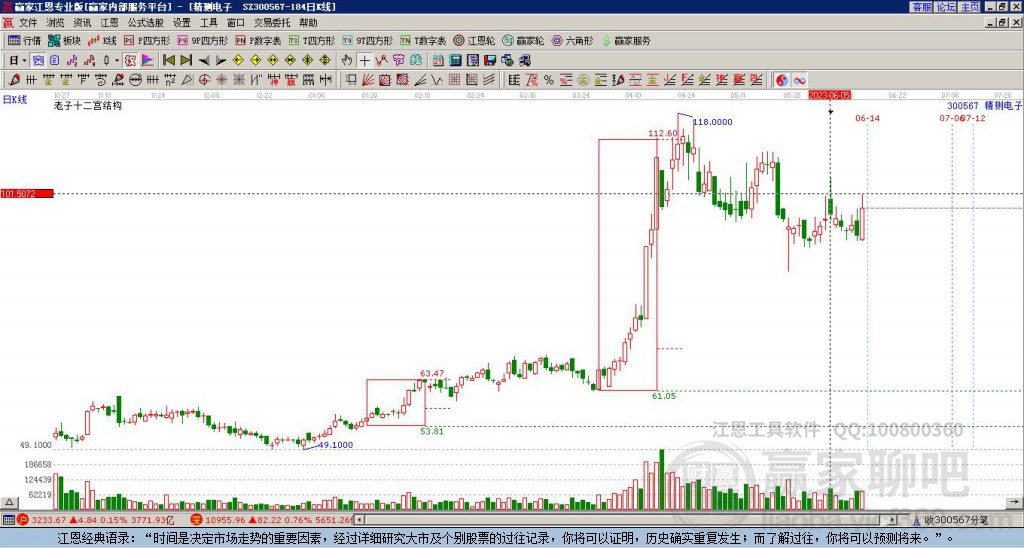The image size is (1024, 548).
Task: Open the 六角形 hexagon tool
Action: 572,40
